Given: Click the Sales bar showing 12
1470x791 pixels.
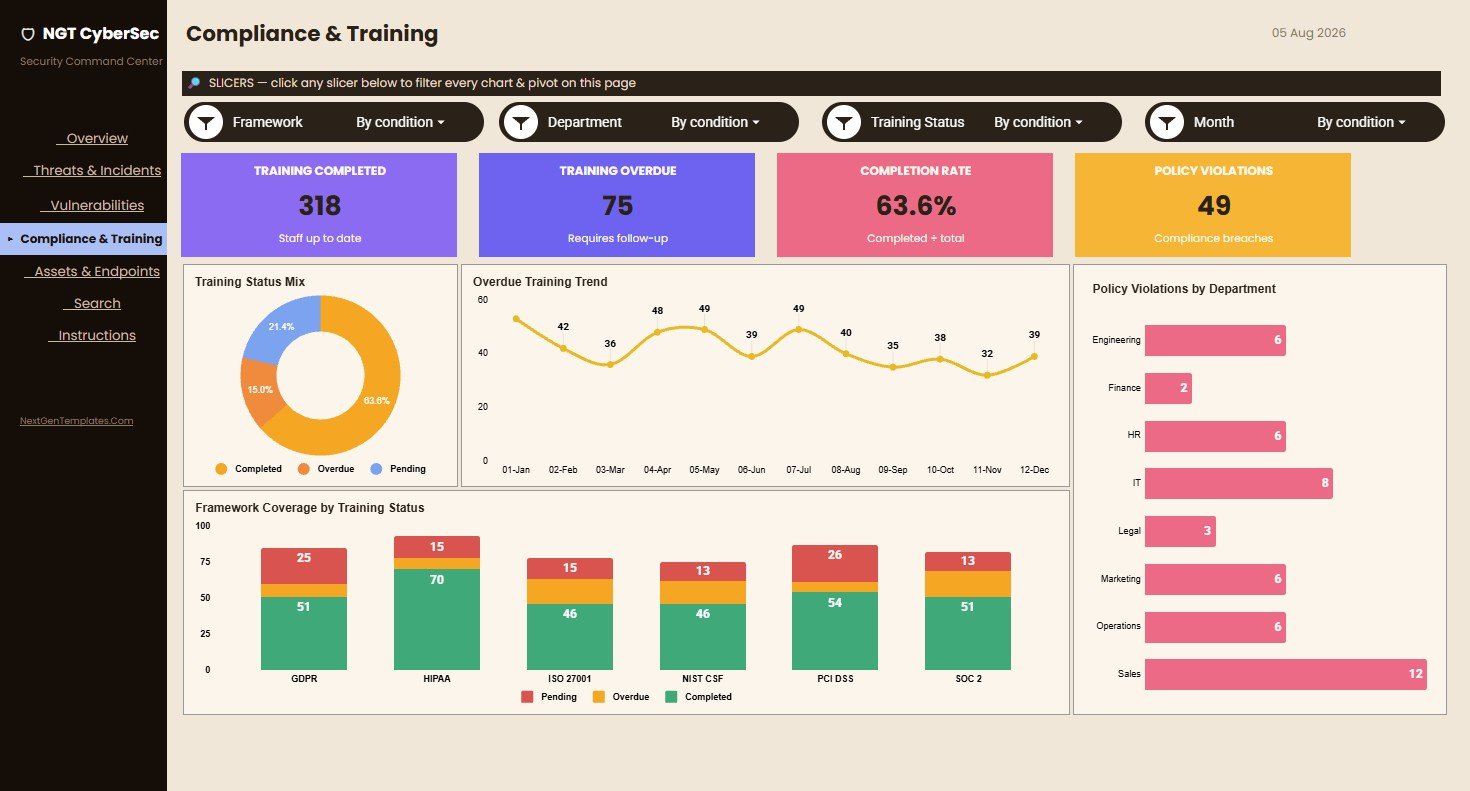Looking at the screenshot, I should [1285, 674].
